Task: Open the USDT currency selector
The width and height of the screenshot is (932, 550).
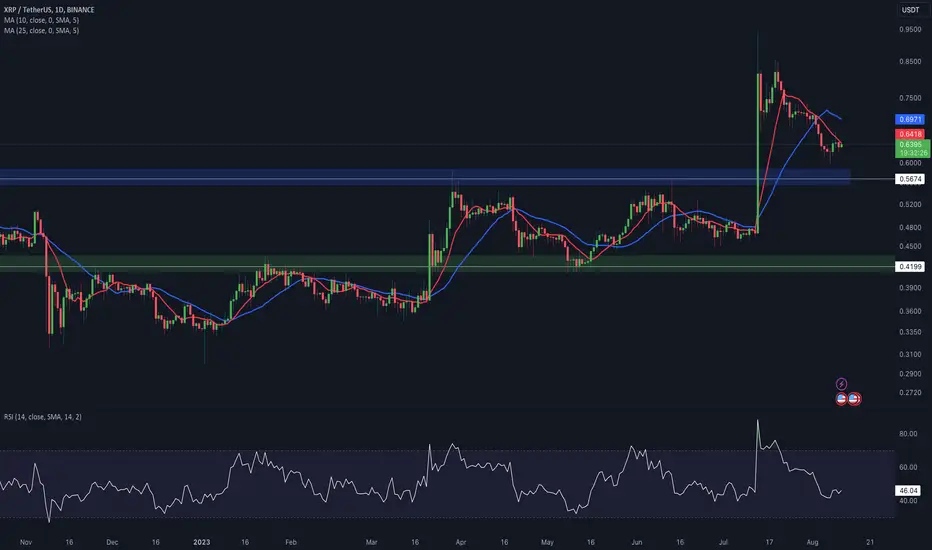Action: [910, 10]
